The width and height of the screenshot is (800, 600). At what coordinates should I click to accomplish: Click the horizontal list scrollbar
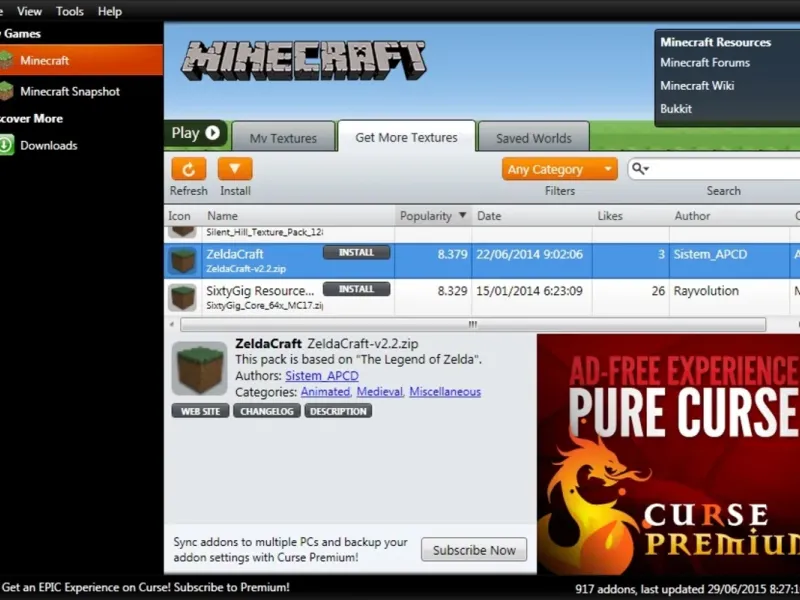pos(473,324)
